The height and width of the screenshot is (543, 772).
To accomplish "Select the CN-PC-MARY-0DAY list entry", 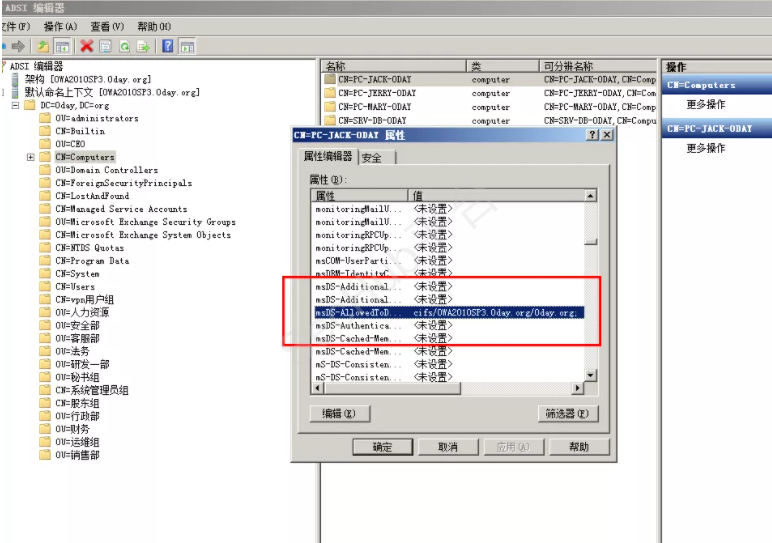I will pos(375,107).
